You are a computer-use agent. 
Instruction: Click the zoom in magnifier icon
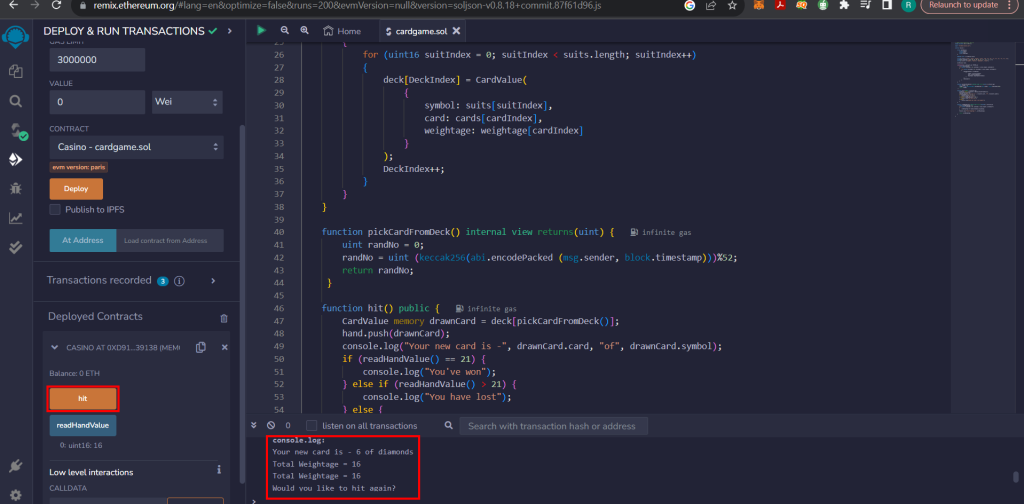(304, 31)
